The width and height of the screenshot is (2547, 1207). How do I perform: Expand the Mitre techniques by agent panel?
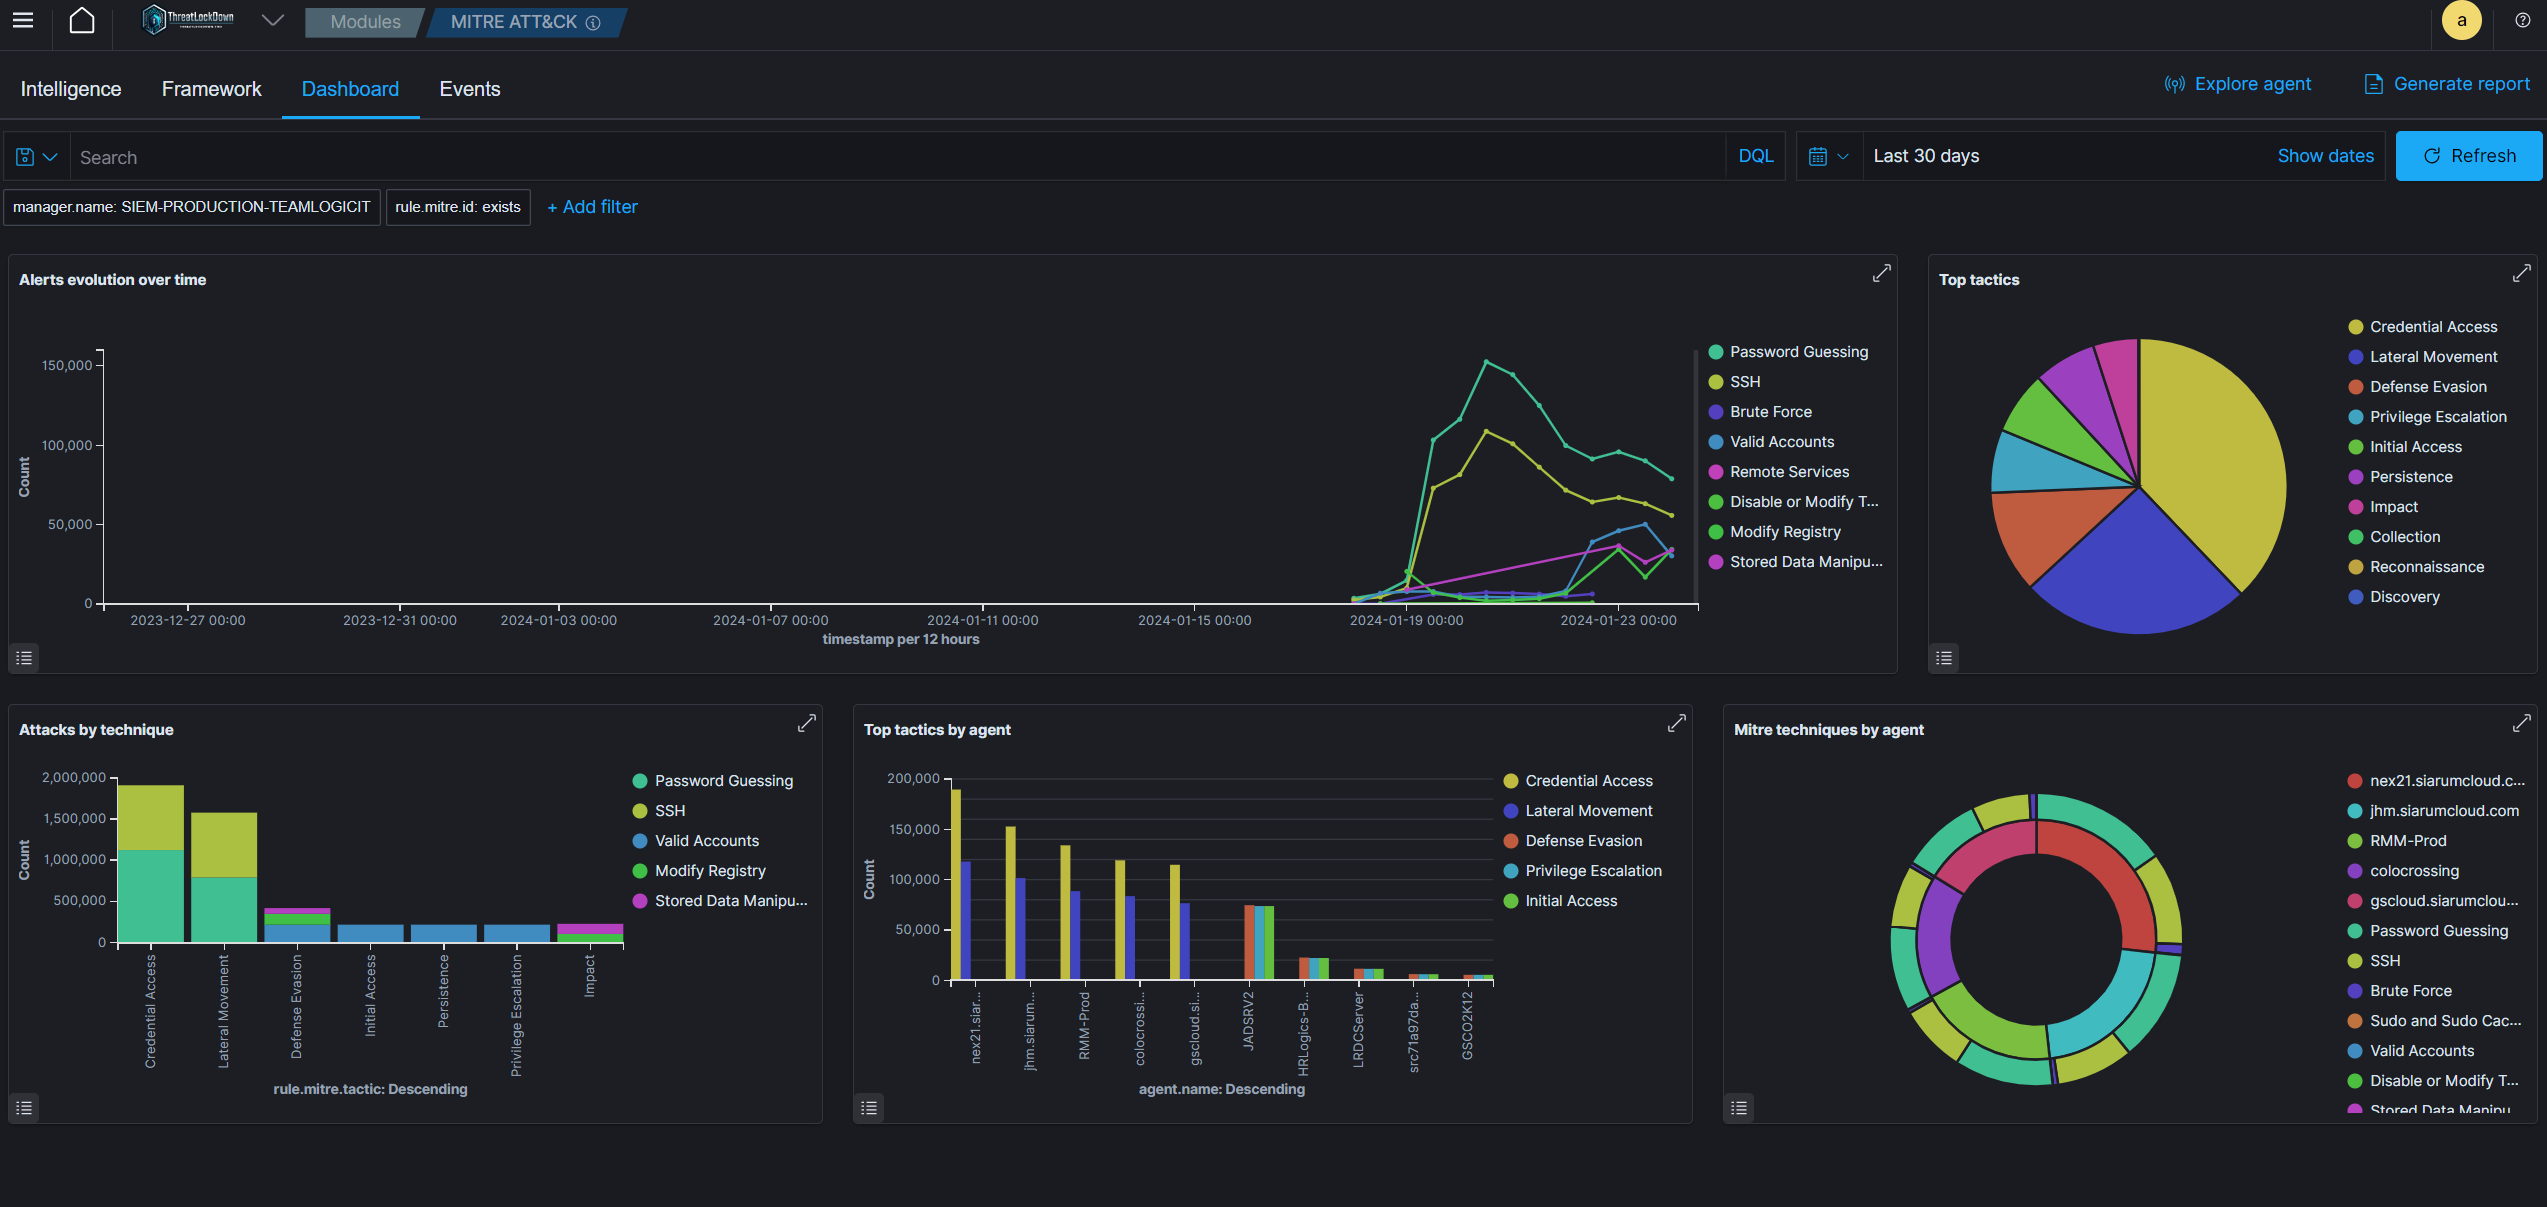2521,723
